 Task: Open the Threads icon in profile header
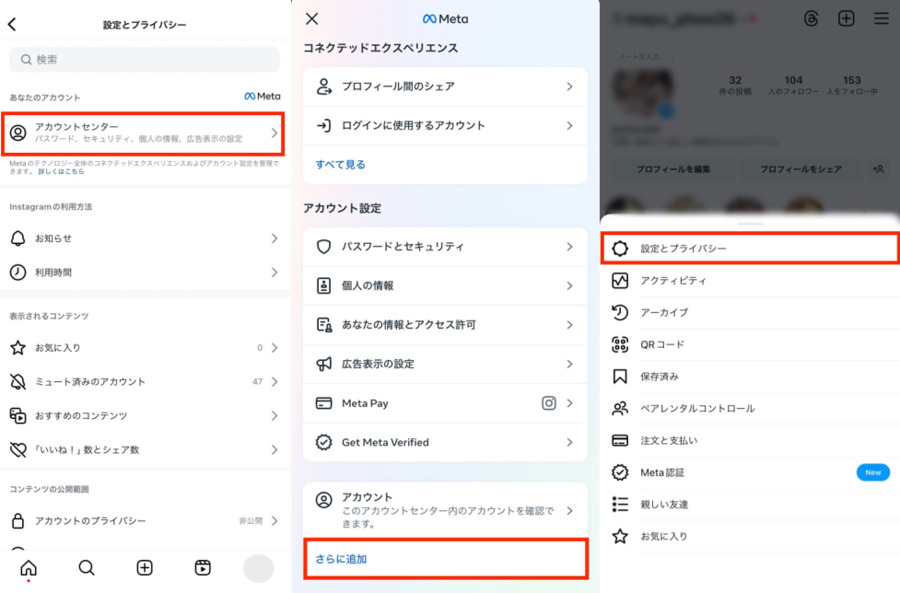(x=812, y=19)
